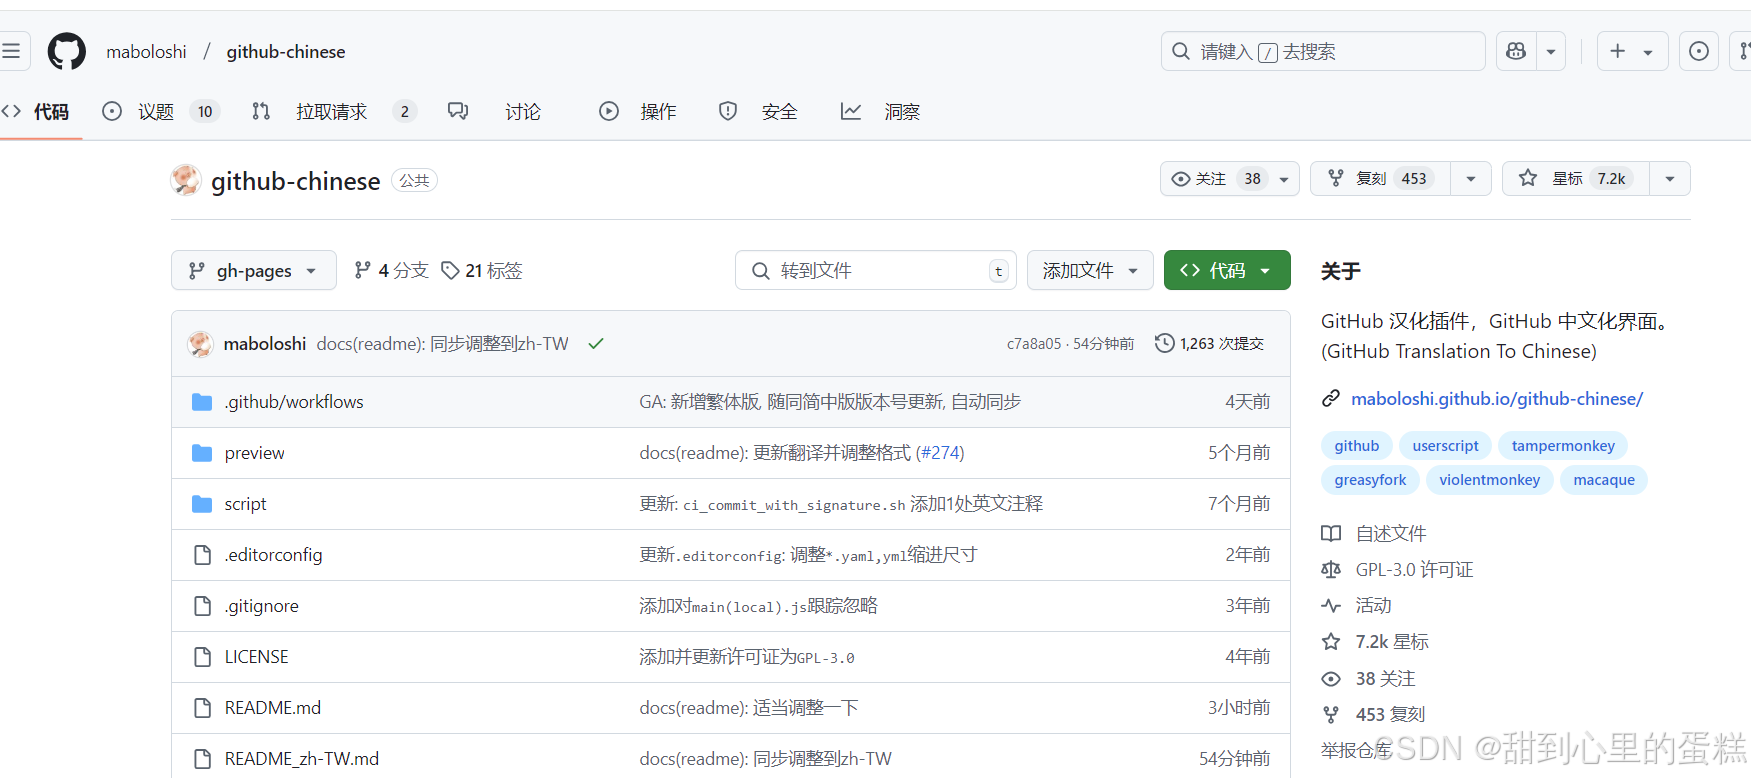1751x778 pixels.
Task: Click the repository owner avatar beside title
Action: 186,180
